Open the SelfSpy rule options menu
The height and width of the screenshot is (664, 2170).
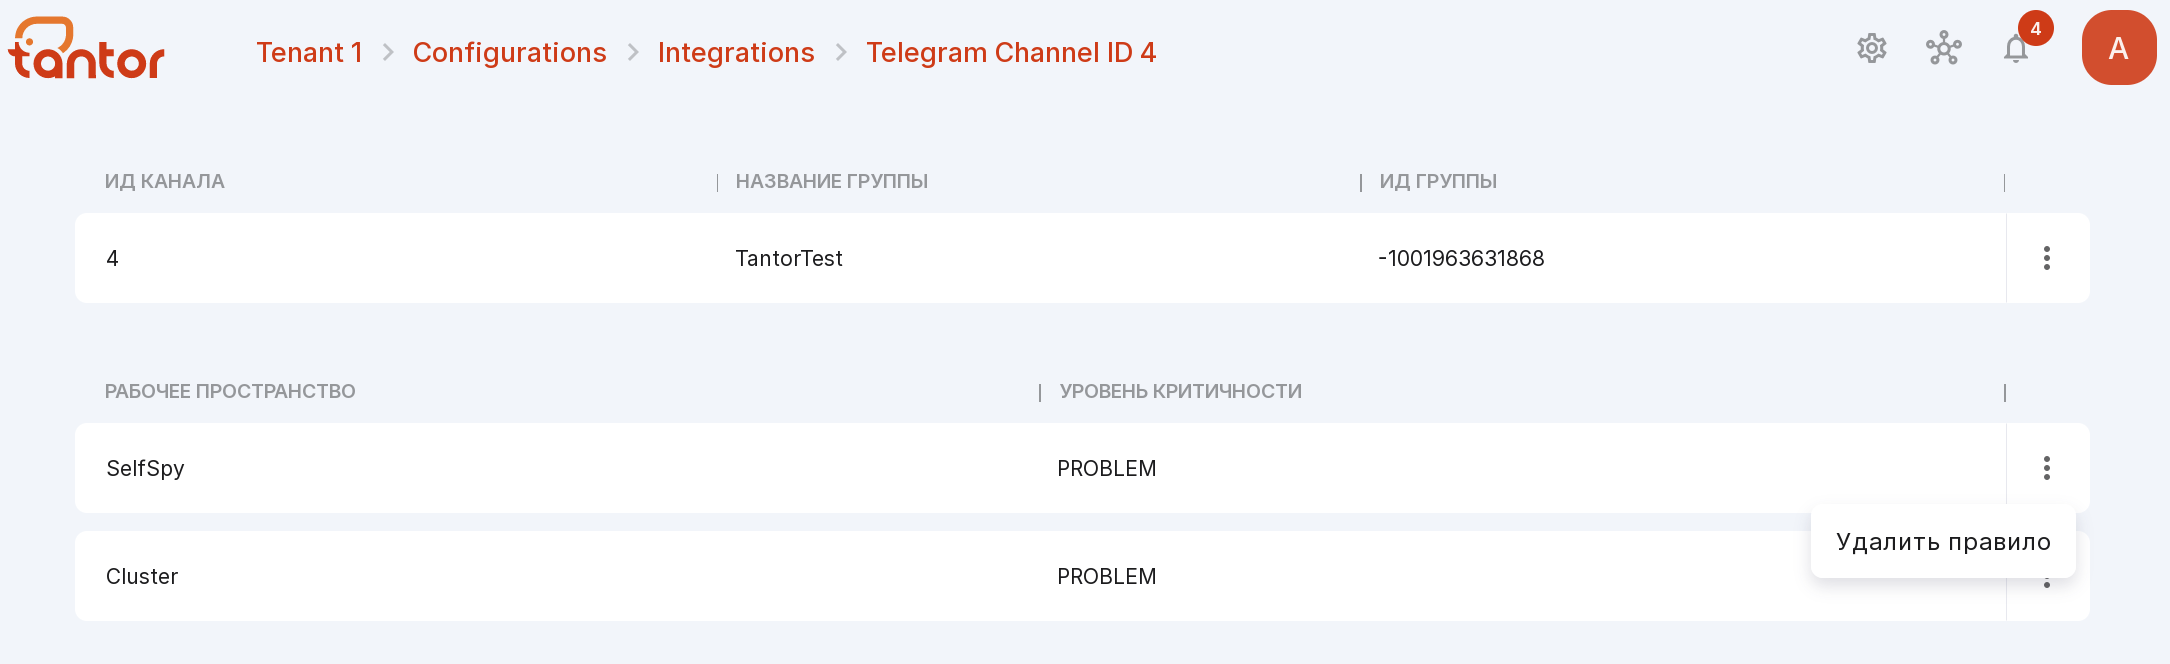[x=2047, y=468]
